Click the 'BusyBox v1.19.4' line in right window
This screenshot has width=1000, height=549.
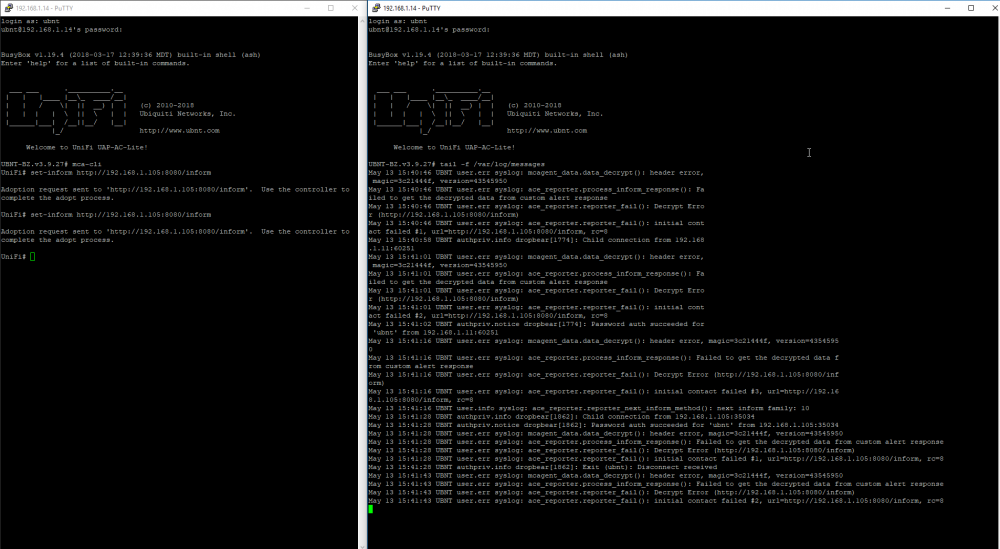point(498,55)
